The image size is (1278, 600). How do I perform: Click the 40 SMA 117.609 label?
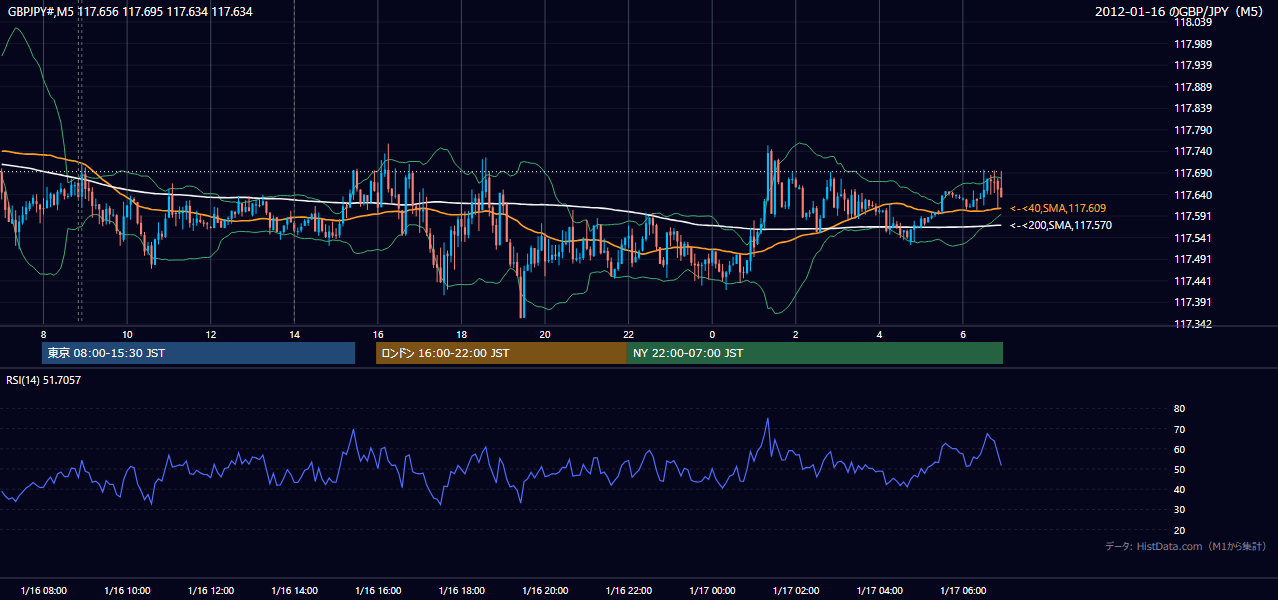[x=1058, y=208]
